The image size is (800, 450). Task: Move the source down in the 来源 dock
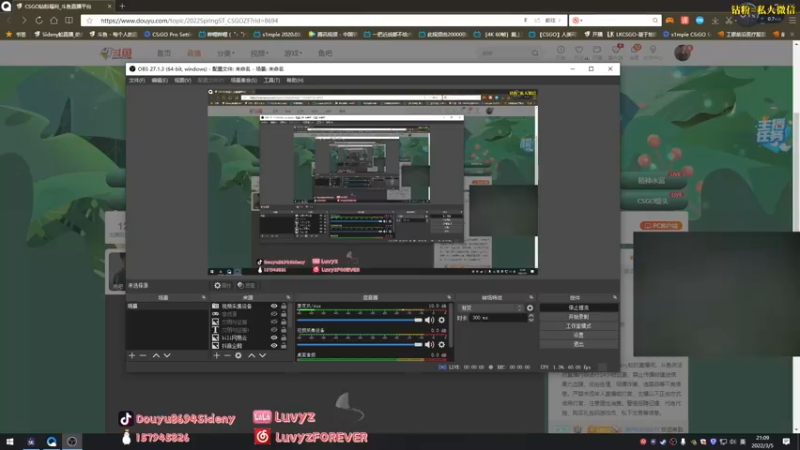coord(262,355)
